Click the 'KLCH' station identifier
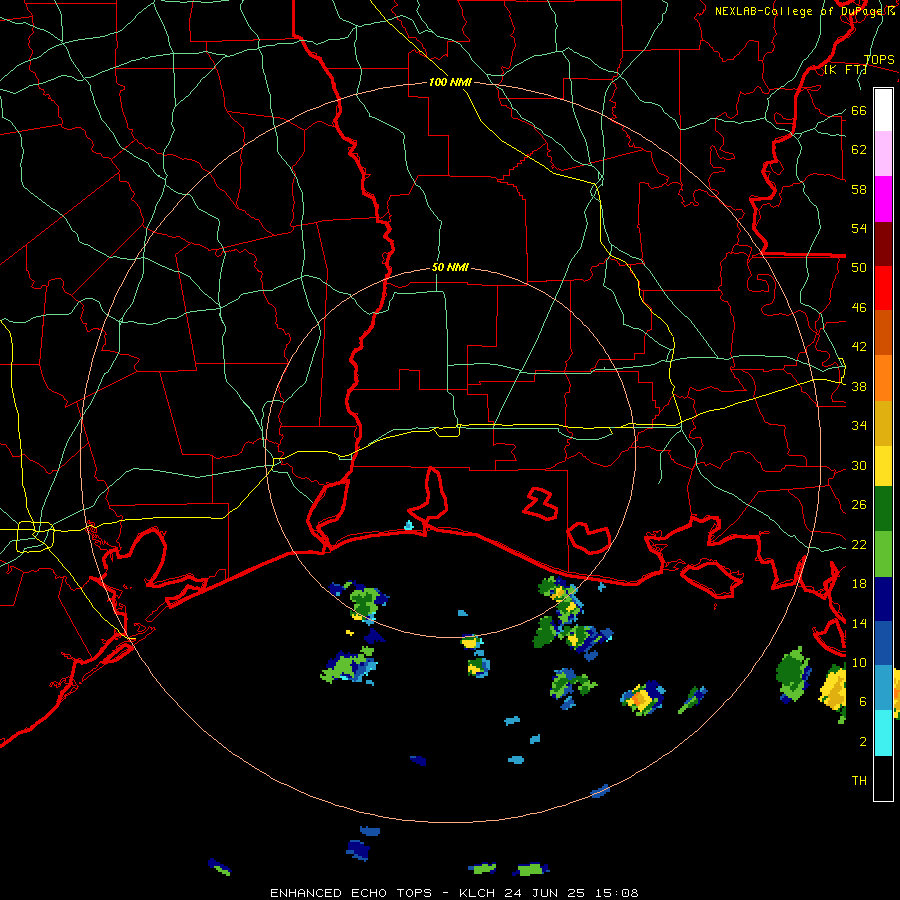Screen dimensions: 900x900 478,893
